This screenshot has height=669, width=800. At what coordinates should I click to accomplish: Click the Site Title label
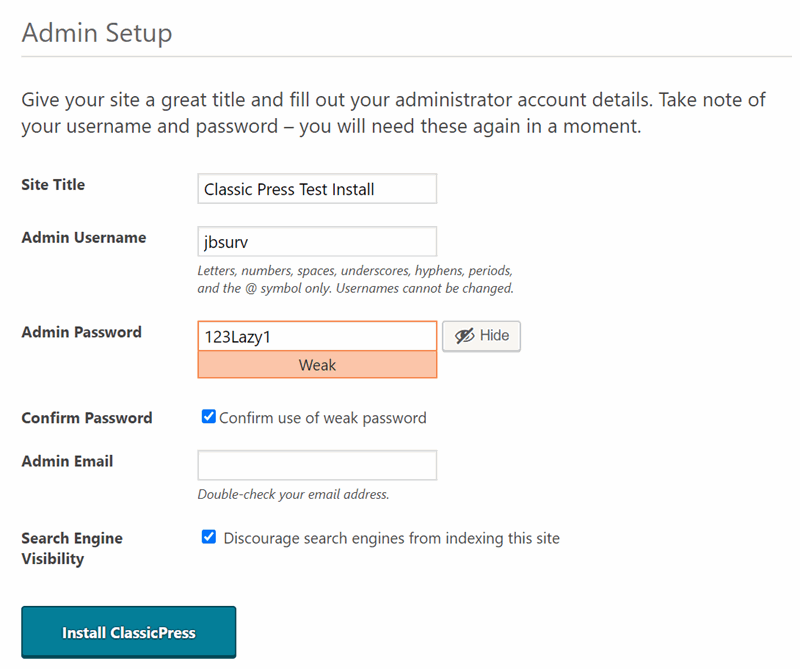[53, 185]
